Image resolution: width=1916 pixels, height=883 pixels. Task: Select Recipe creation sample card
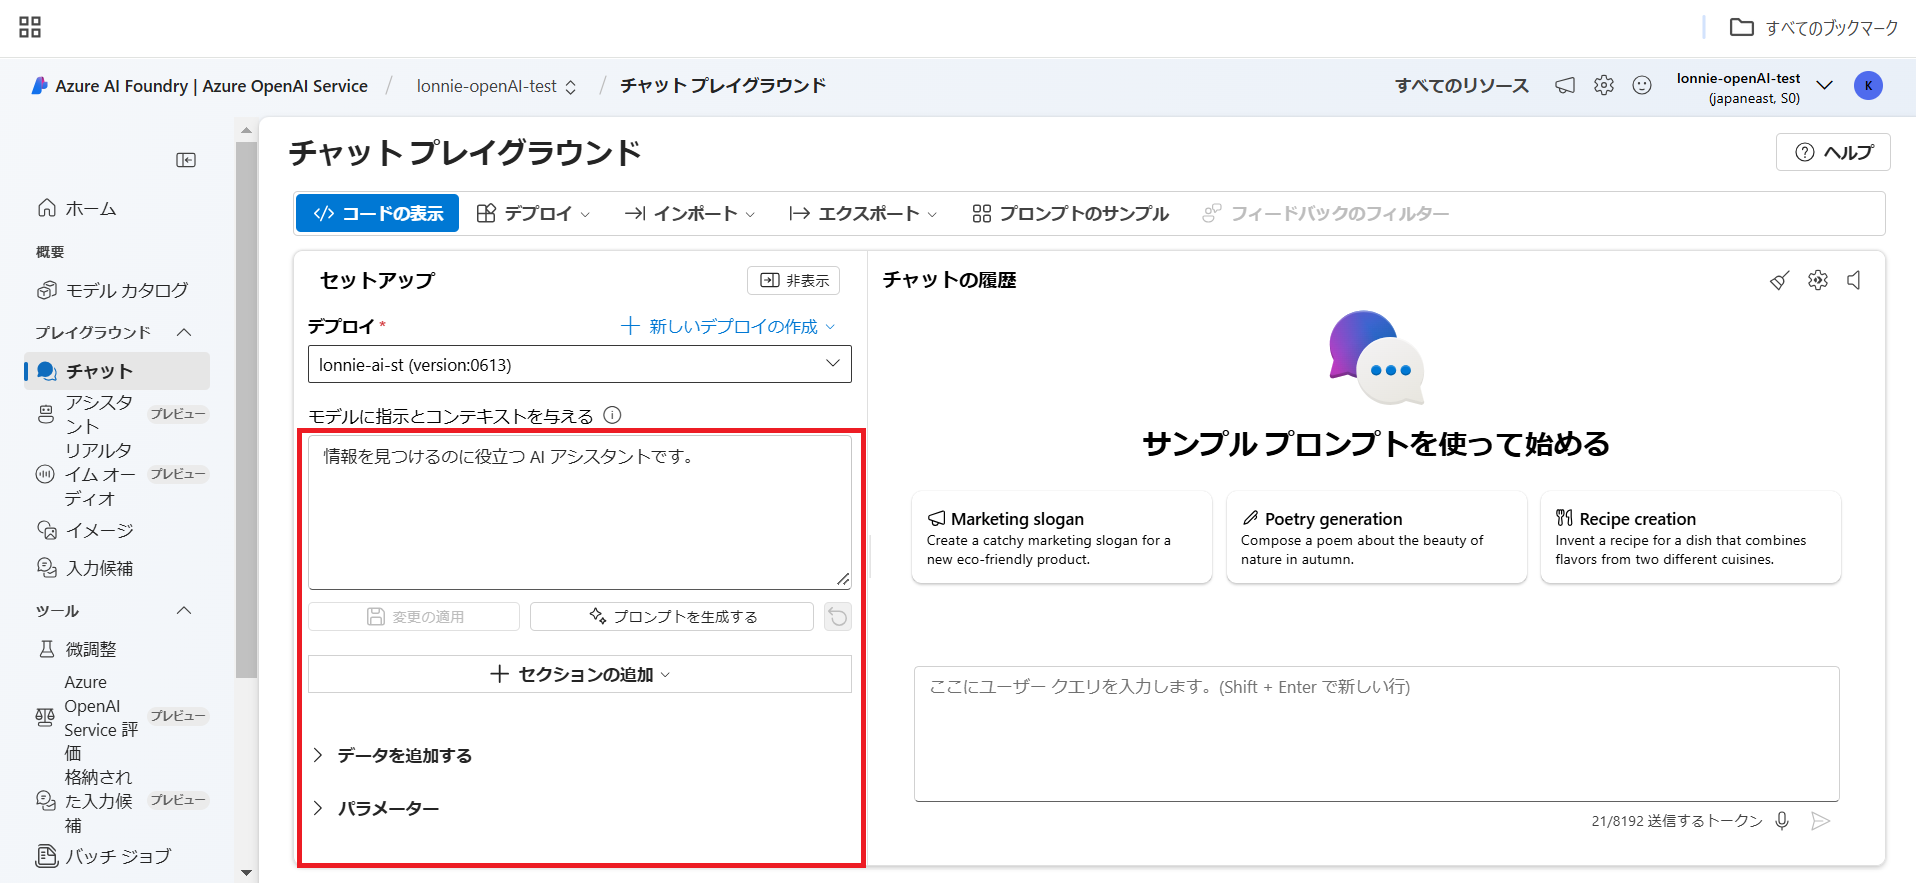tap(1691, 537)
